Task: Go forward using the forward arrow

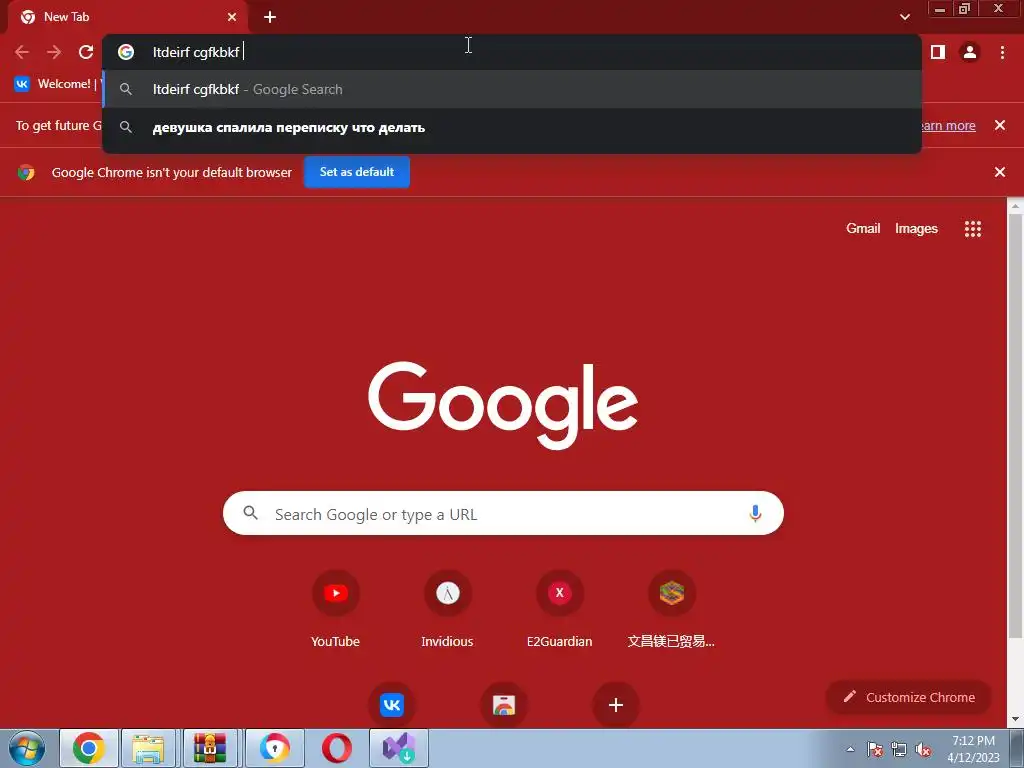Action: point(54,52)
